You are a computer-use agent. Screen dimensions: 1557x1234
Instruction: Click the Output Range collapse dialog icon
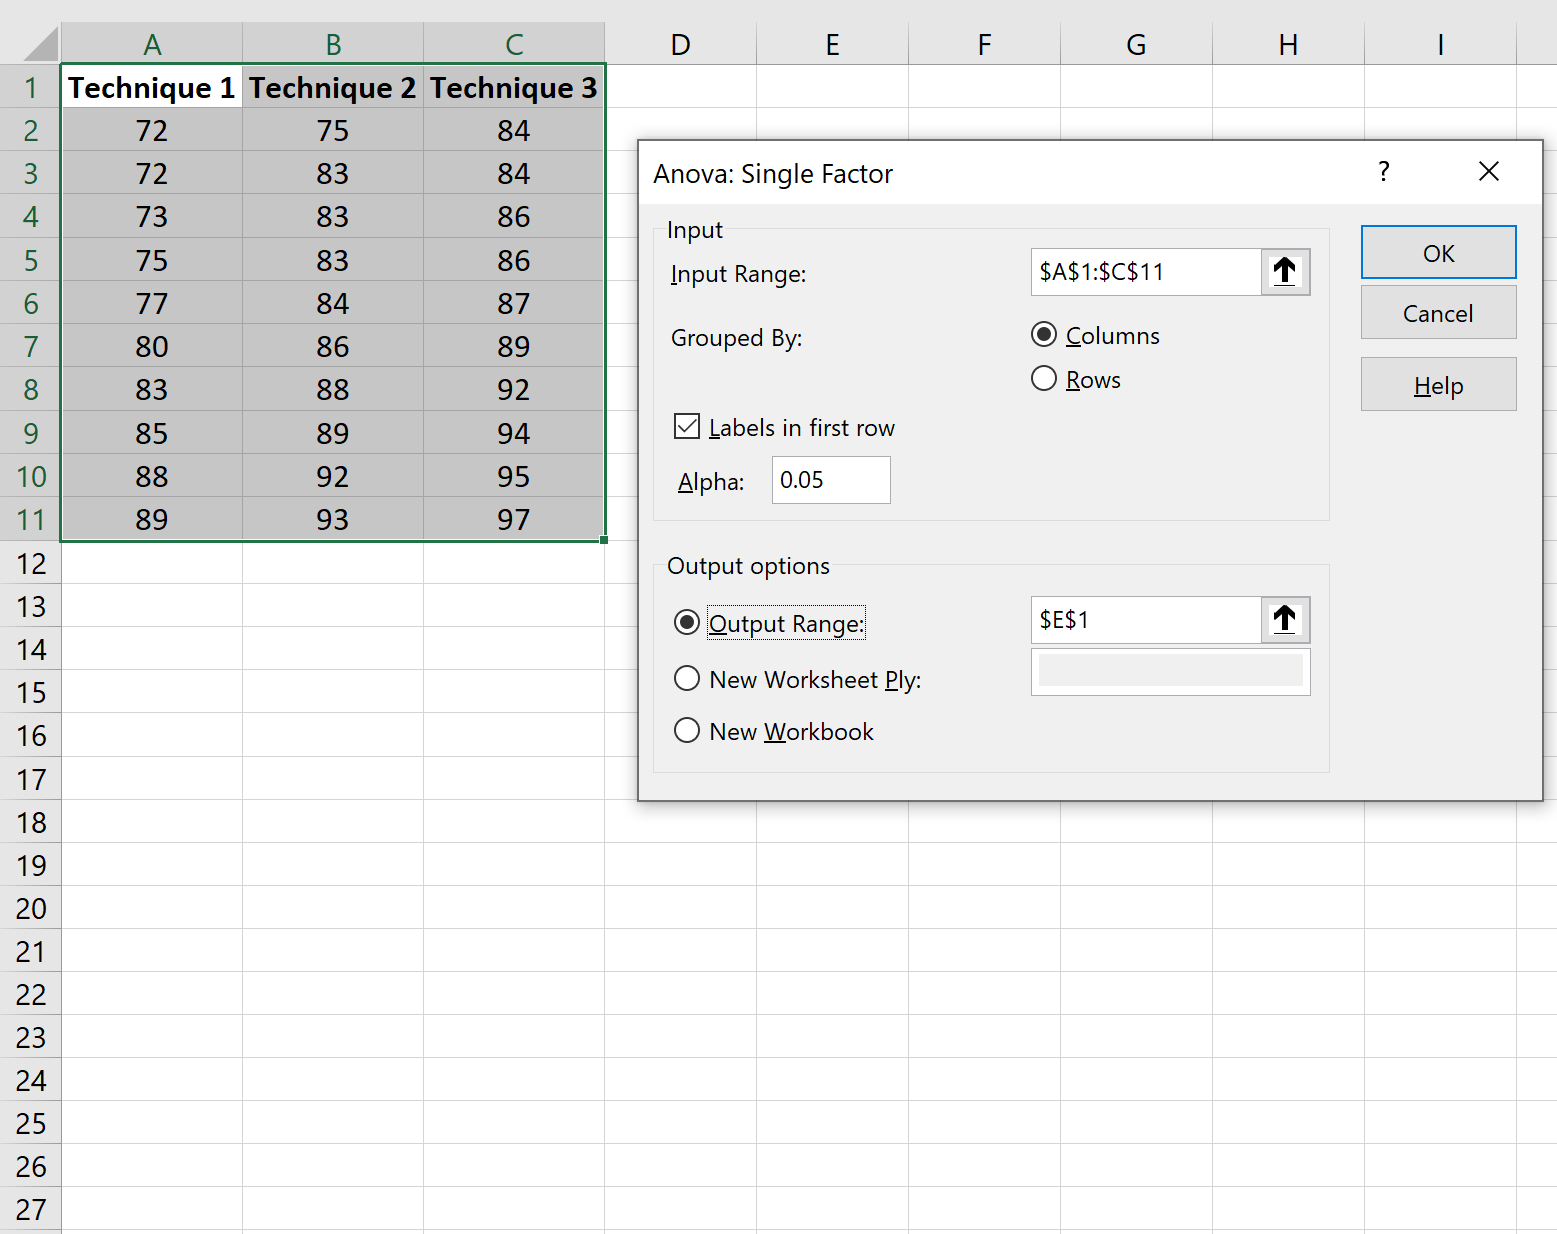tap(1285, 620)
